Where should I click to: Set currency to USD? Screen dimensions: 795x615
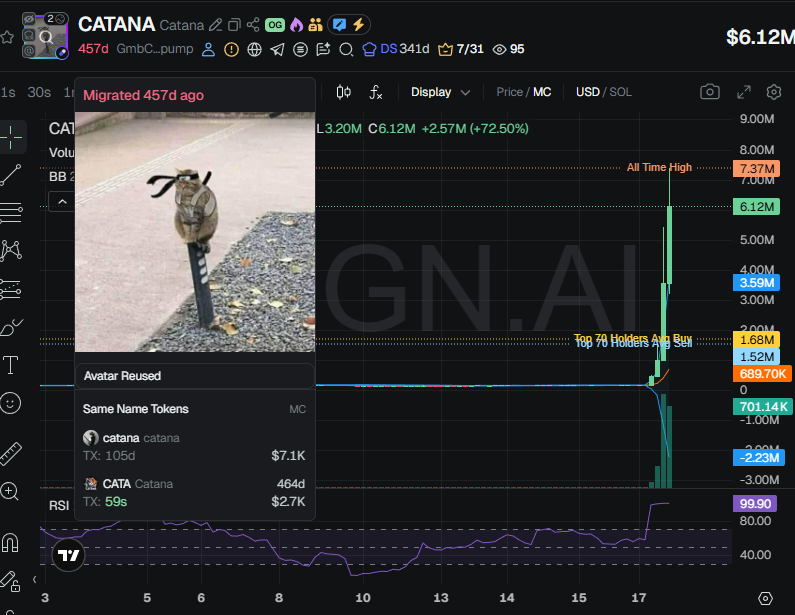pos(588,92)
